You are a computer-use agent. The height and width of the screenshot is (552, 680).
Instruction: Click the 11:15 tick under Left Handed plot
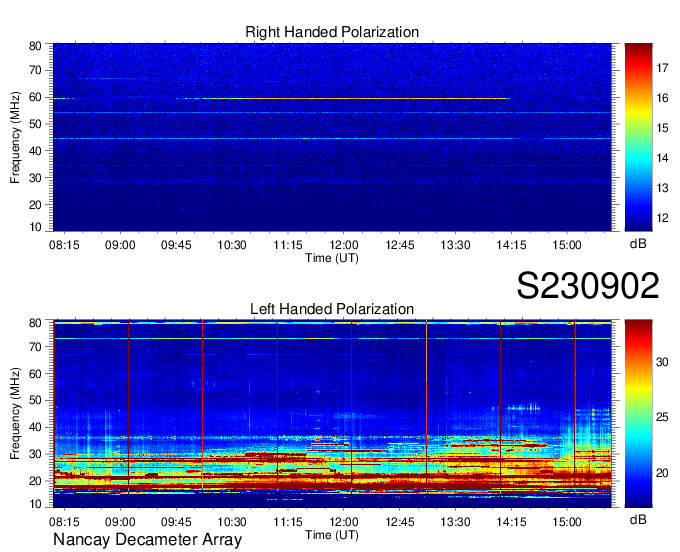click(288, 522)
